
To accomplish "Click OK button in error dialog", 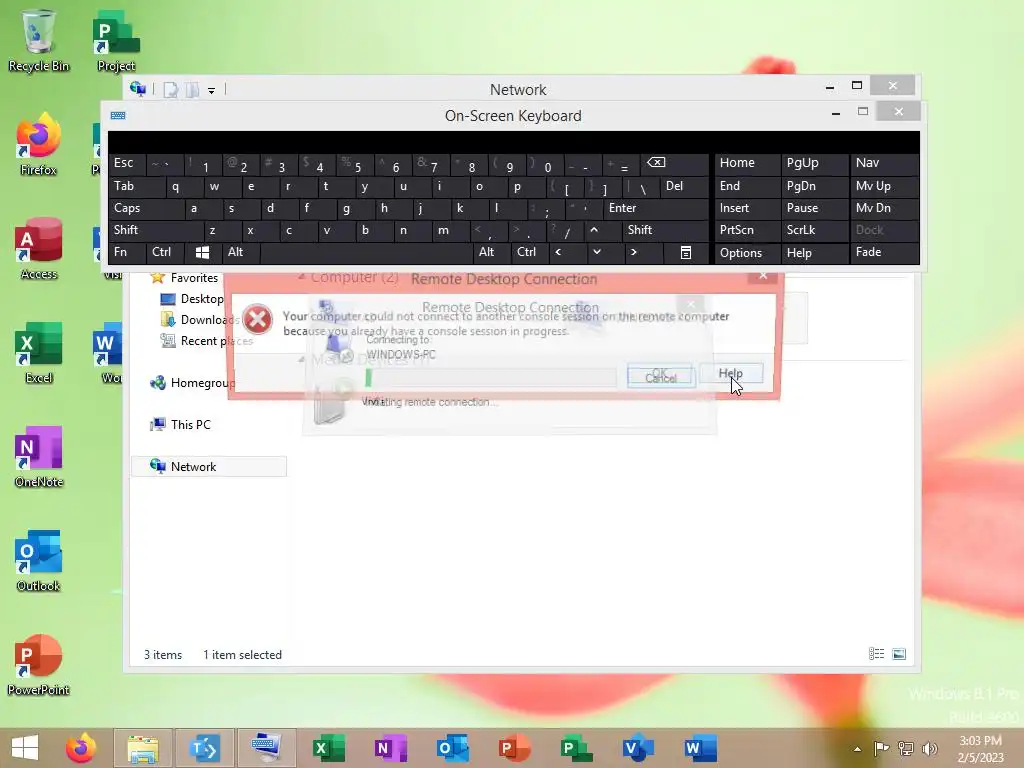I will point(660,374).
